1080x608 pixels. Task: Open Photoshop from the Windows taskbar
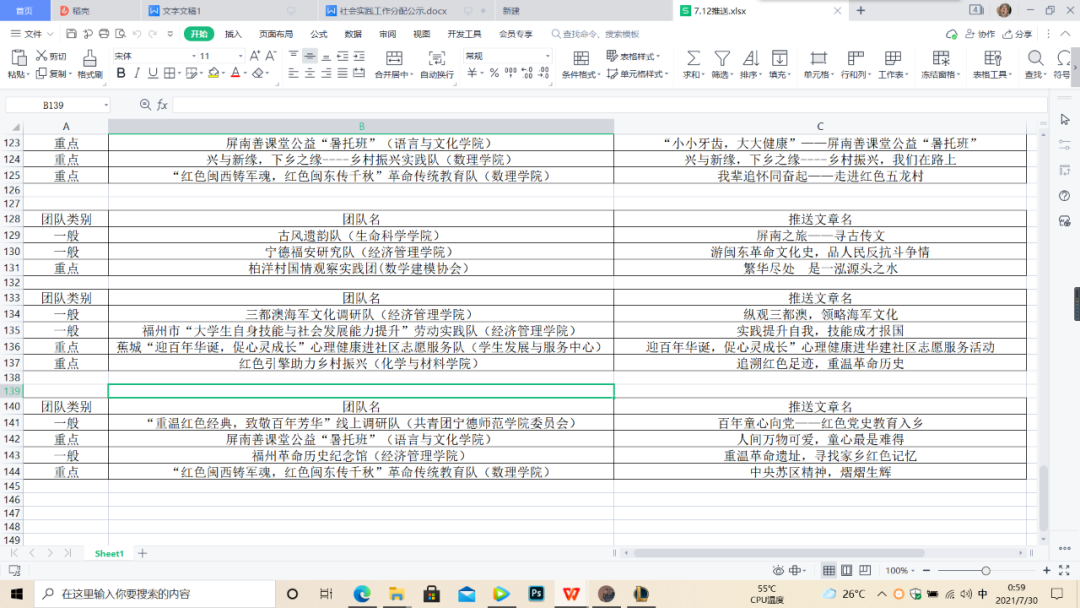coord(535,594)
